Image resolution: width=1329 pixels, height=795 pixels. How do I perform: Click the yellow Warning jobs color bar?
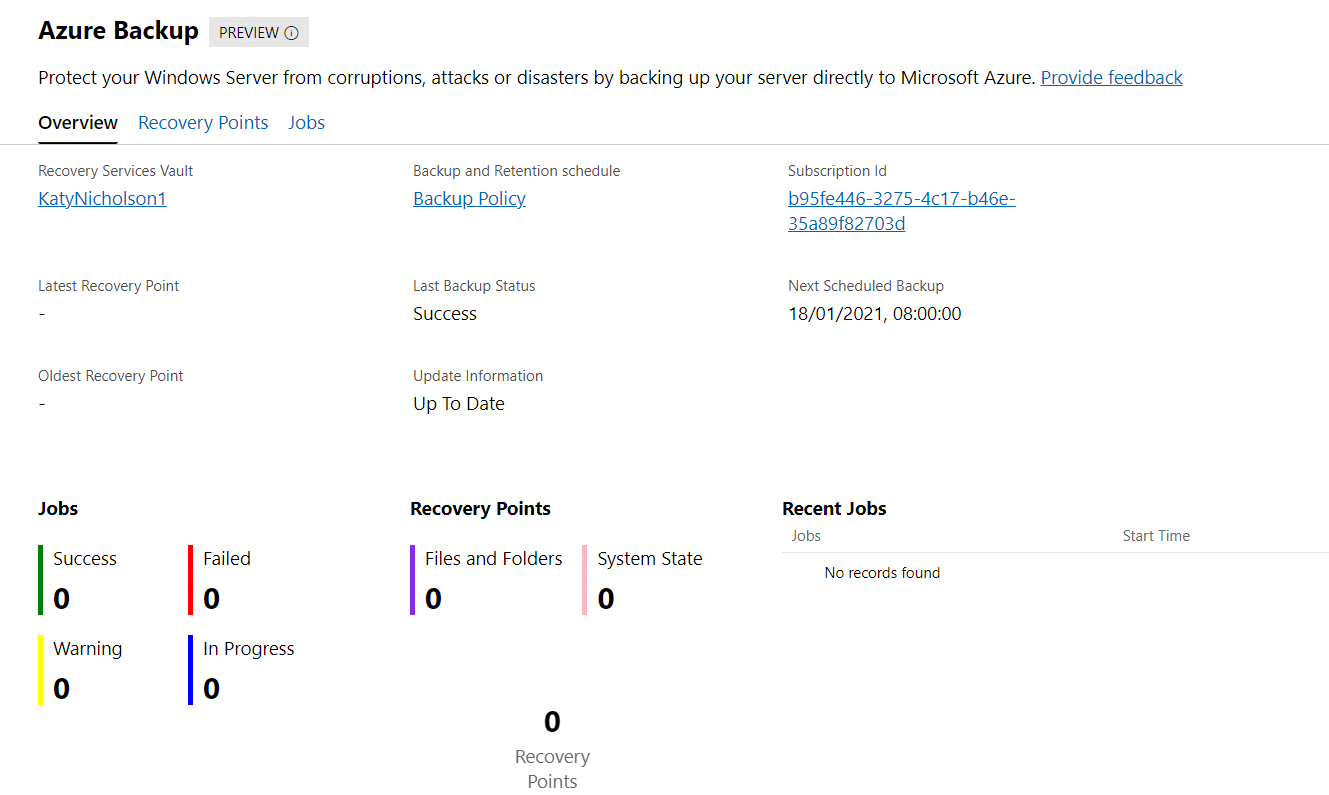coord(41,670)
